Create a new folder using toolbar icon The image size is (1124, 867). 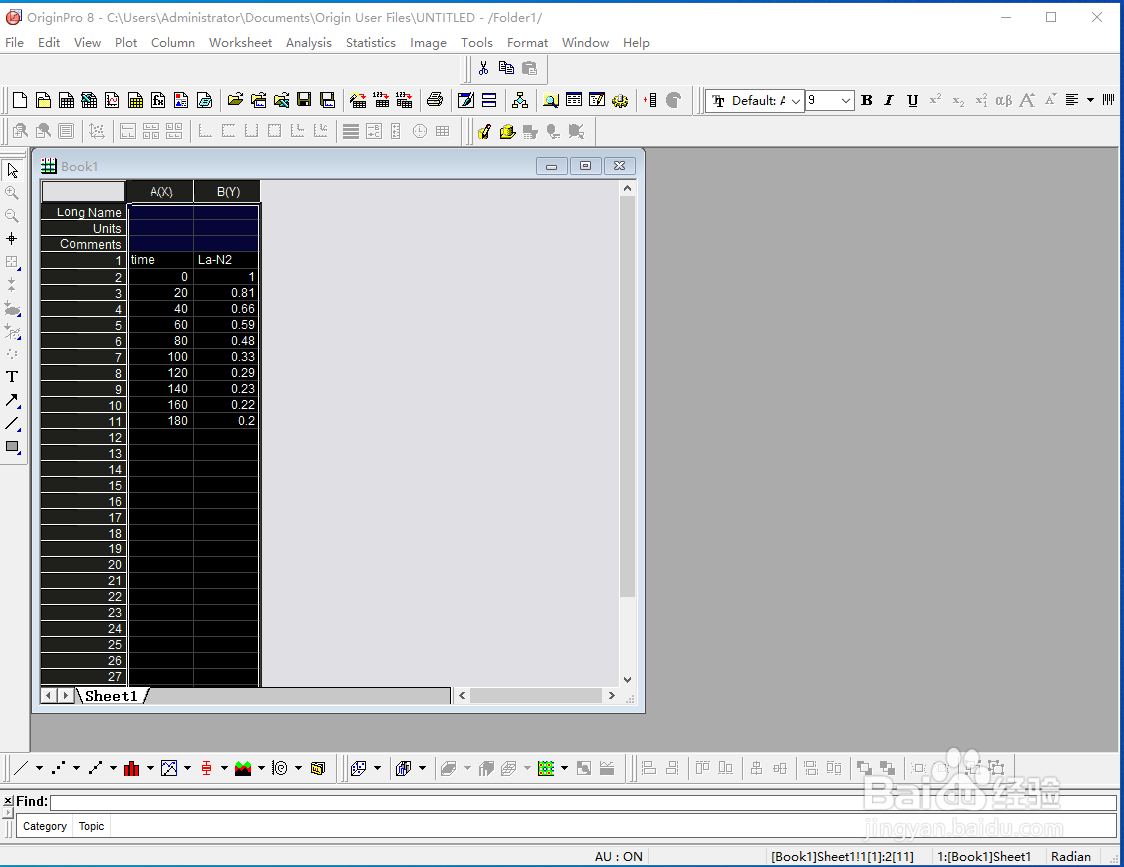coord(43,100)
